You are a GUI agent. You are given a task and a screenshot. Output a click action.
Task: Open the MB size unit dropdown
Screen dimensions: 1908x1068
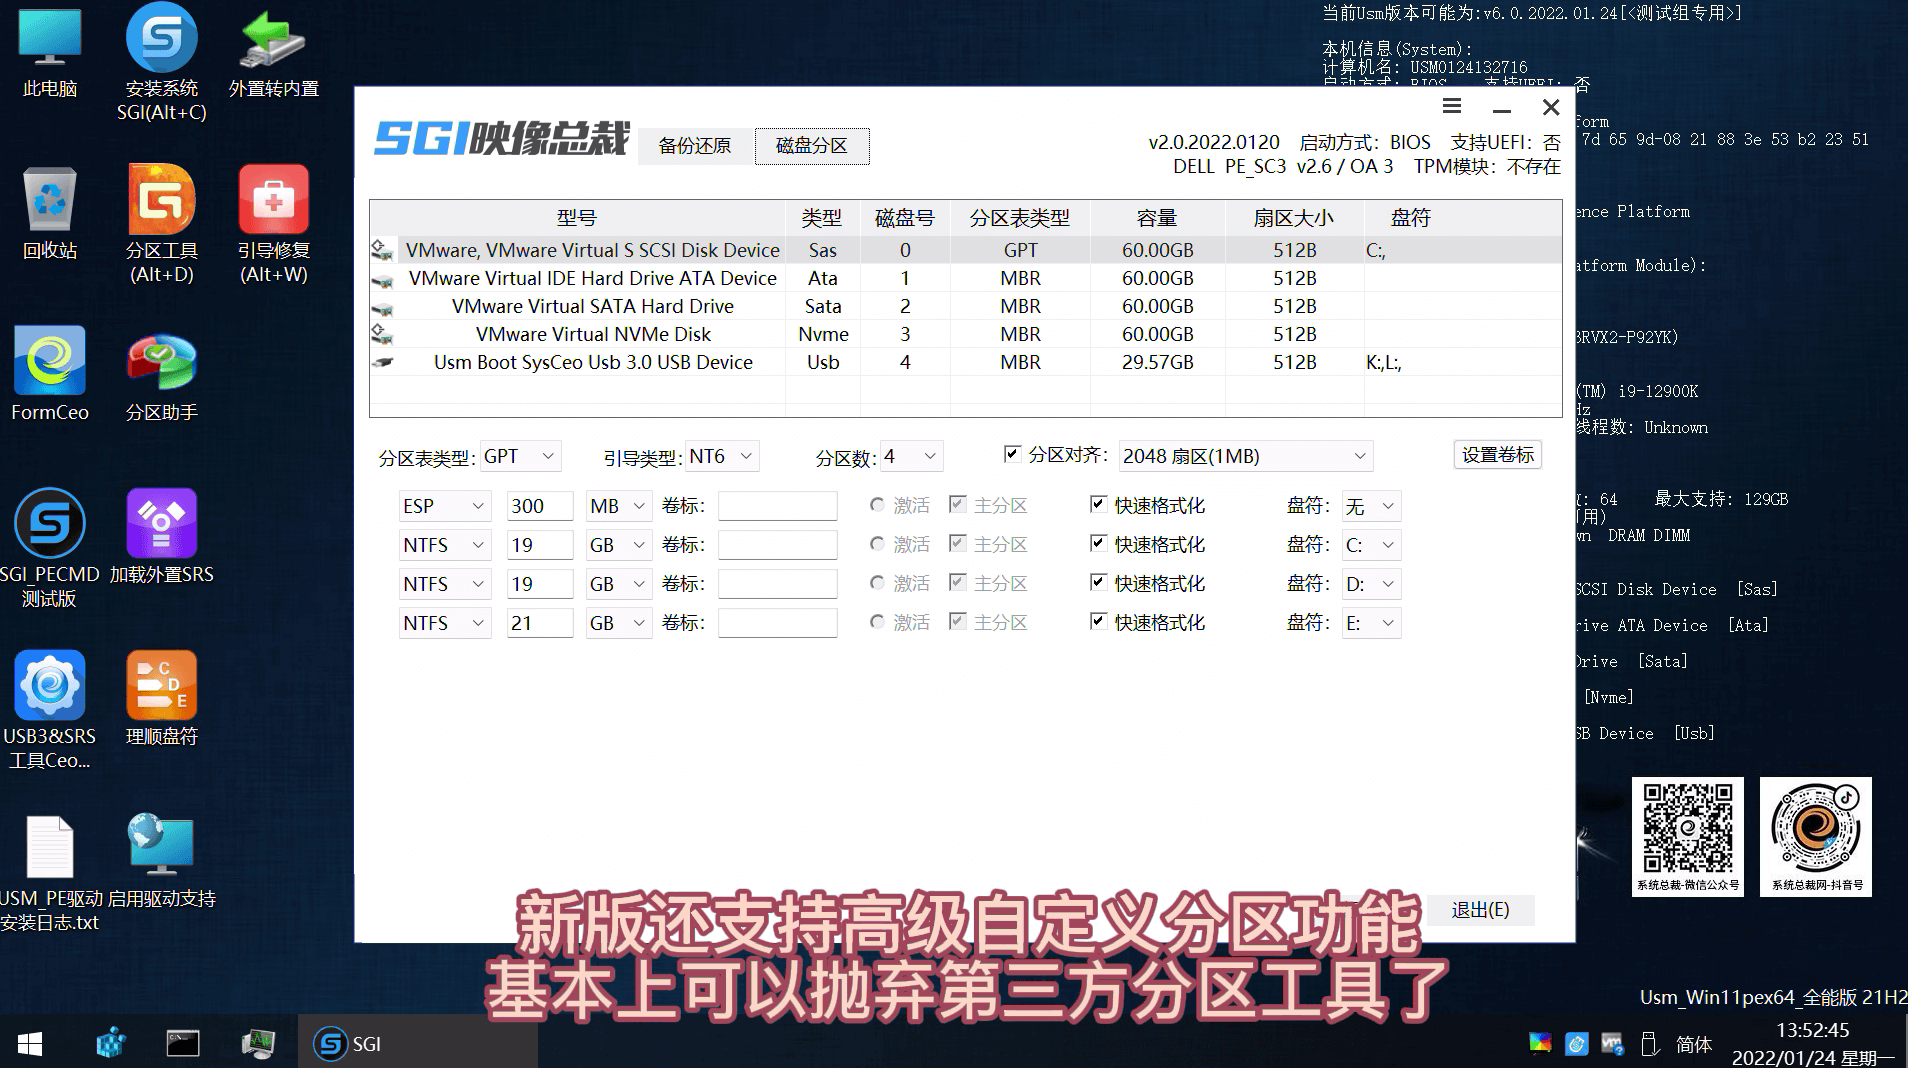pyautogui.click(x=619, y=506)
